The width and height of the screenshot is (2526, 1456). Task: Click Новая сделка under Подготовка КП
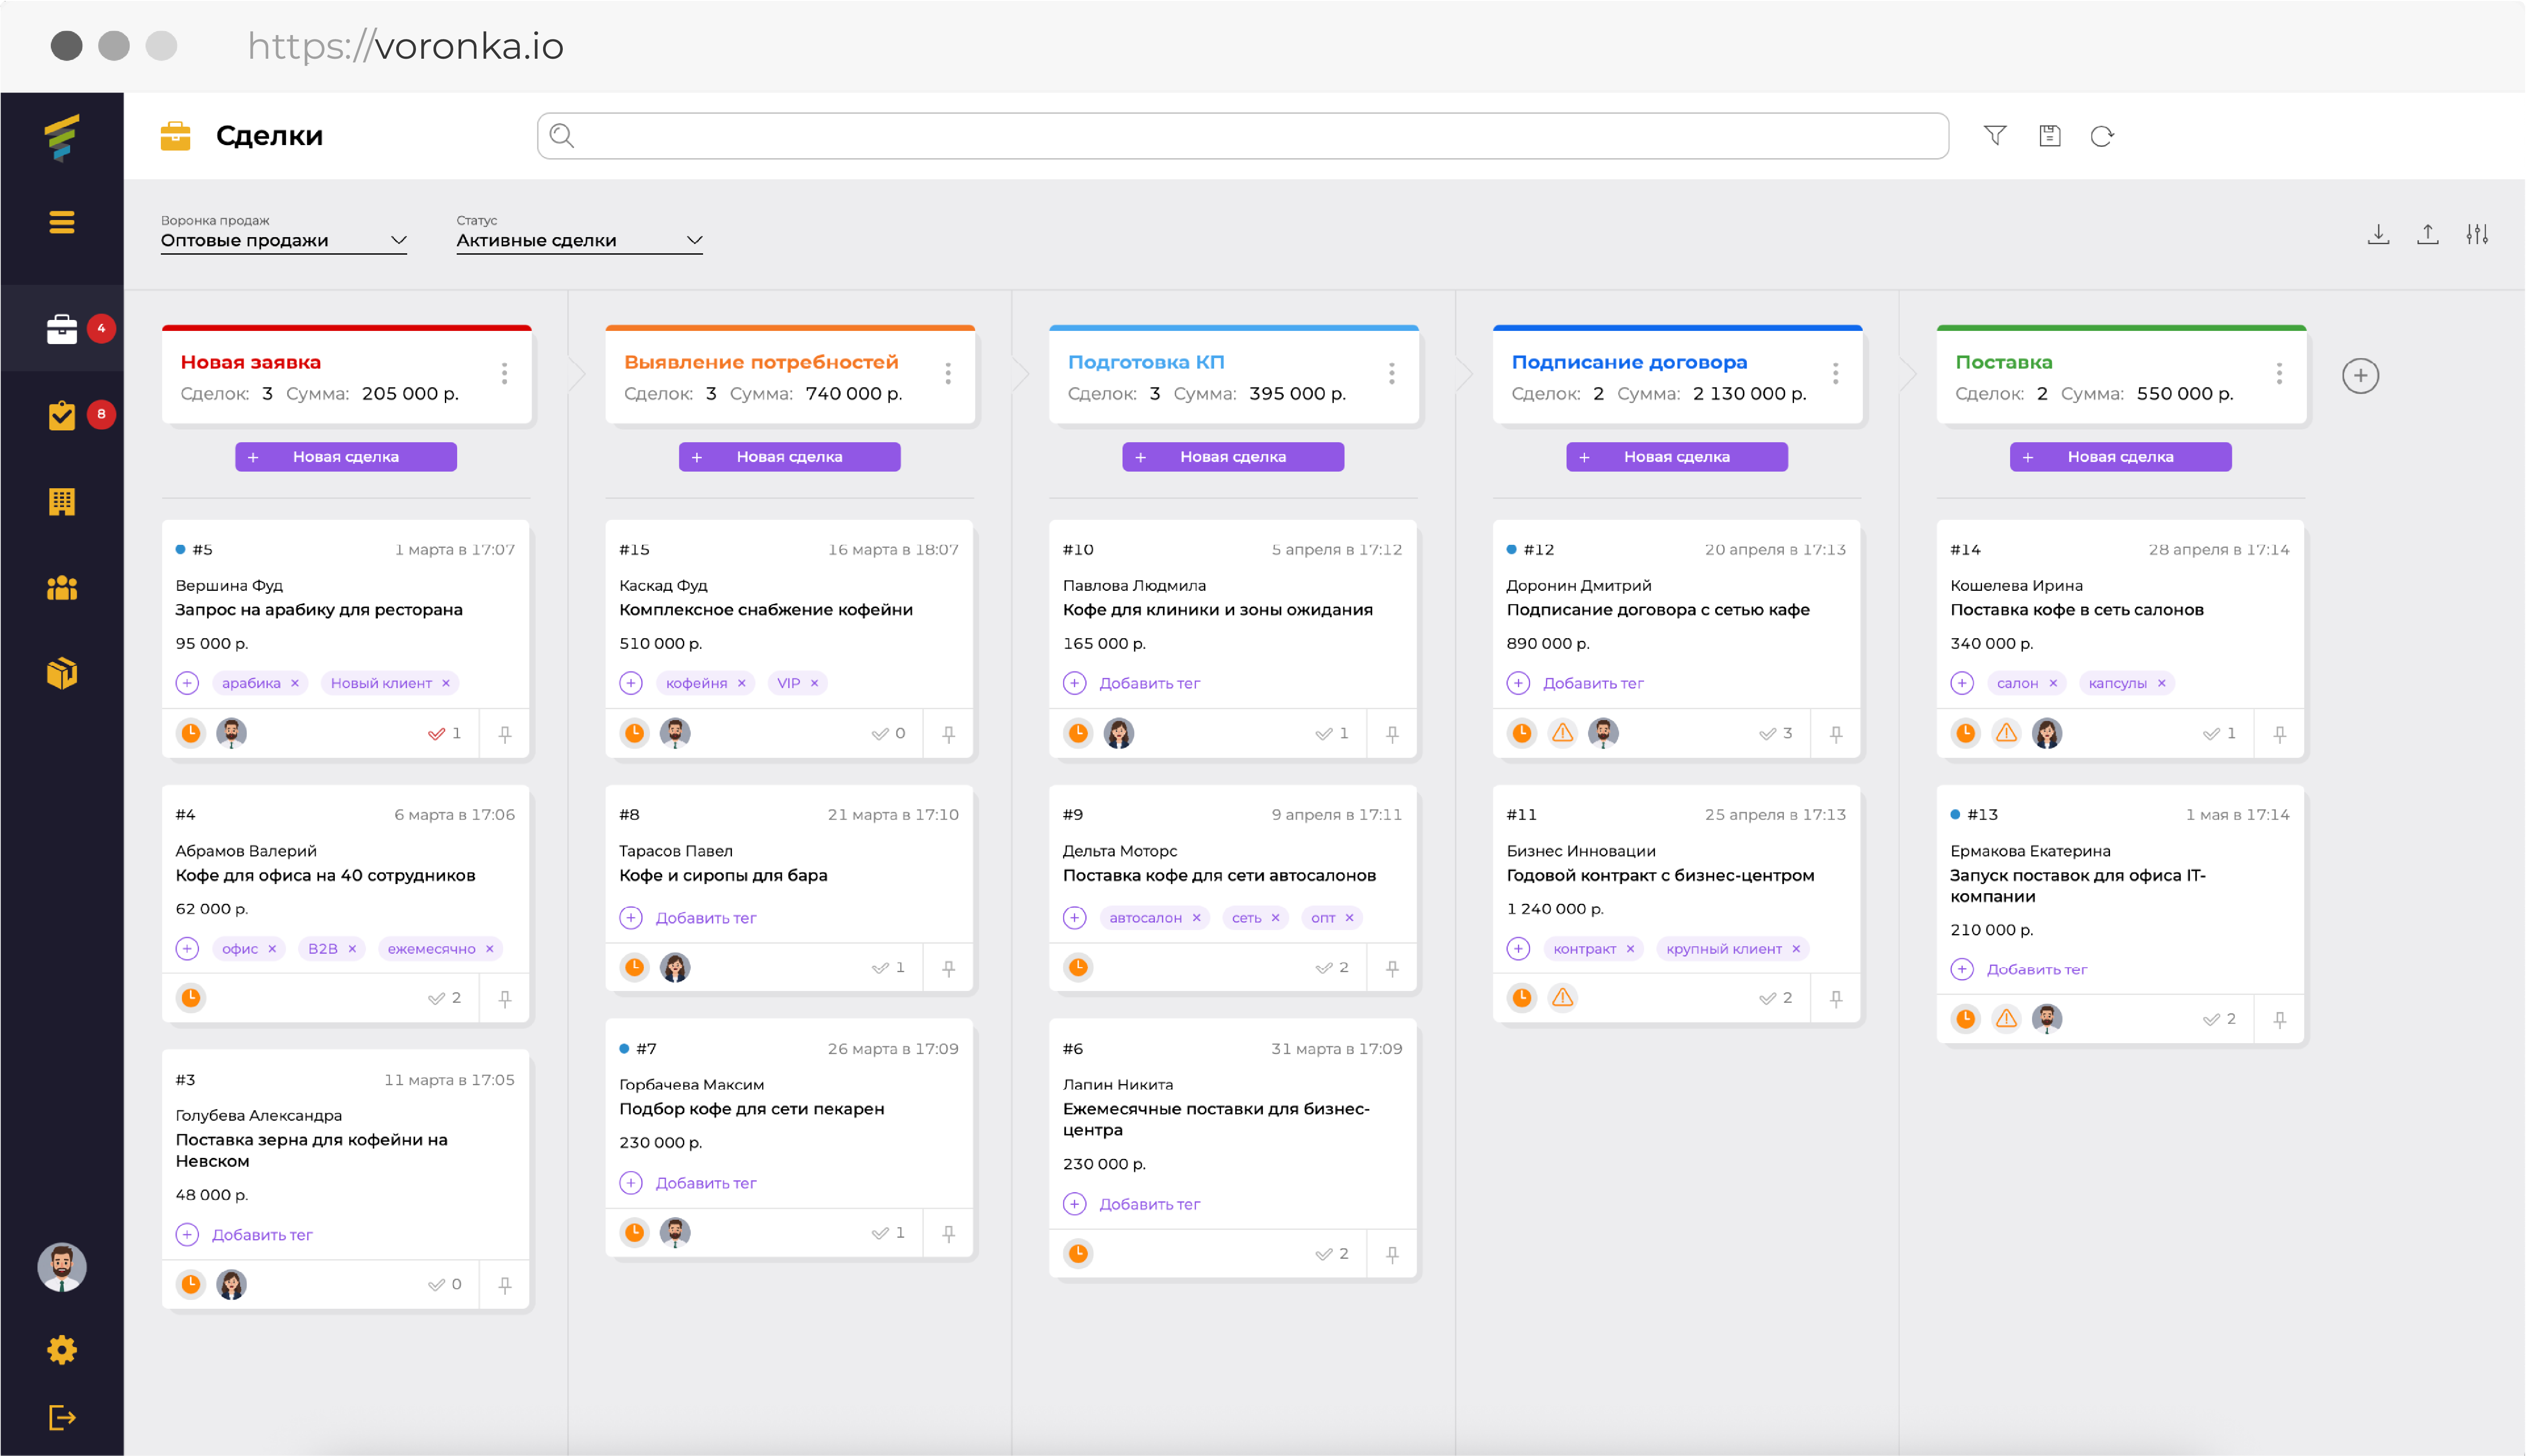click(x=1233, y=457)
